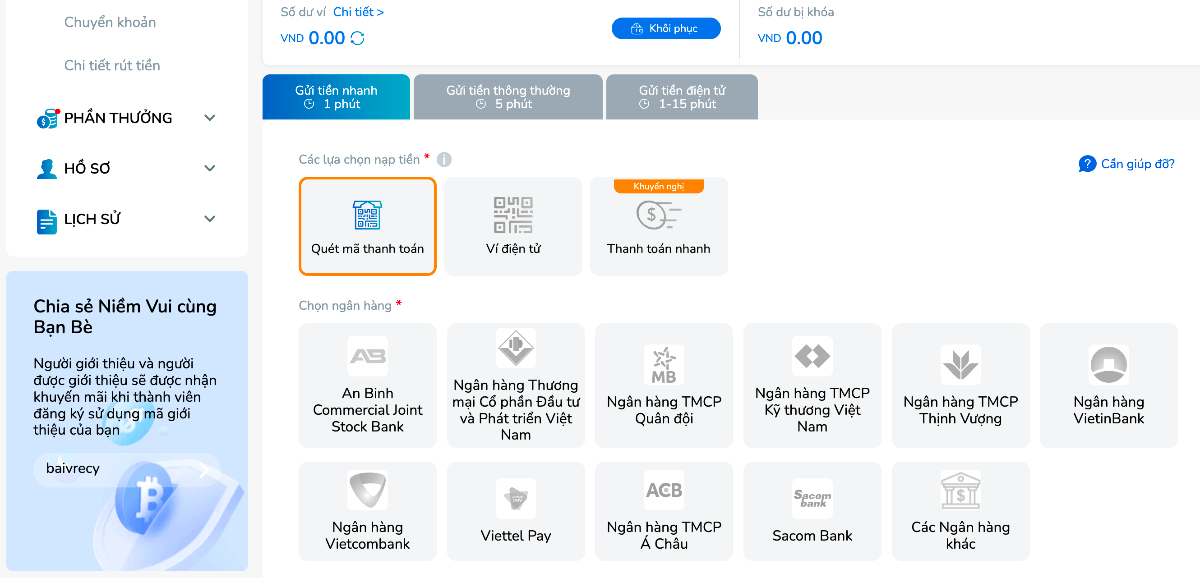Screen dimensions: 1200x578
Task: Expand the LỊCH SỬ sidebar section
Action: 209,219
